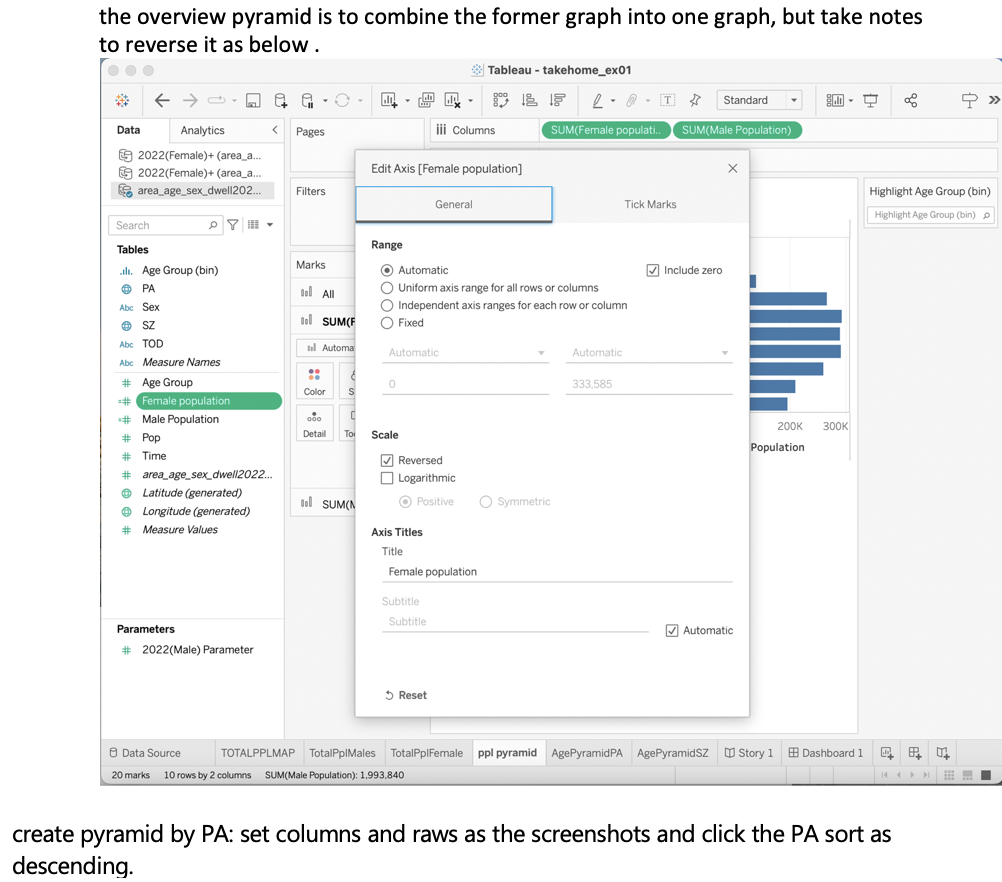Click the Undo back arrow
Image resolution: width=1002 pixels, height=882 pixels.
(162, 100)
